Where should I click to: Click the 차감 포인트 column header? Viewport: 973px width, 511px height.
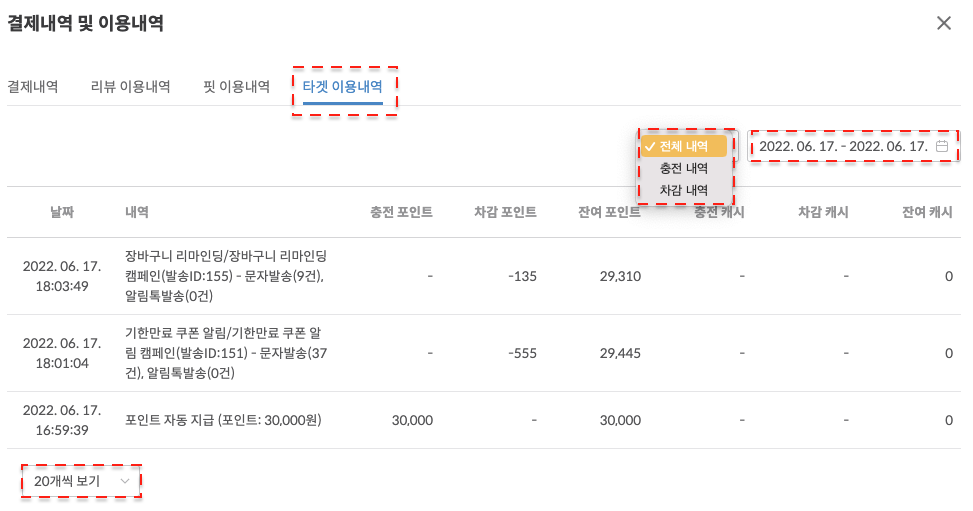[505, 212]
